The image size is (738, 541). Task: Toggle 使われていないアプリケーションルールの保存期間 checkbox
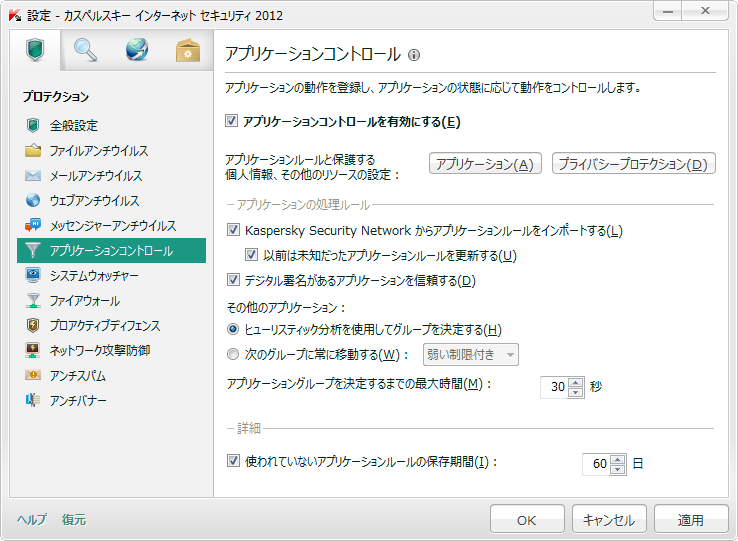click(233, 460)
